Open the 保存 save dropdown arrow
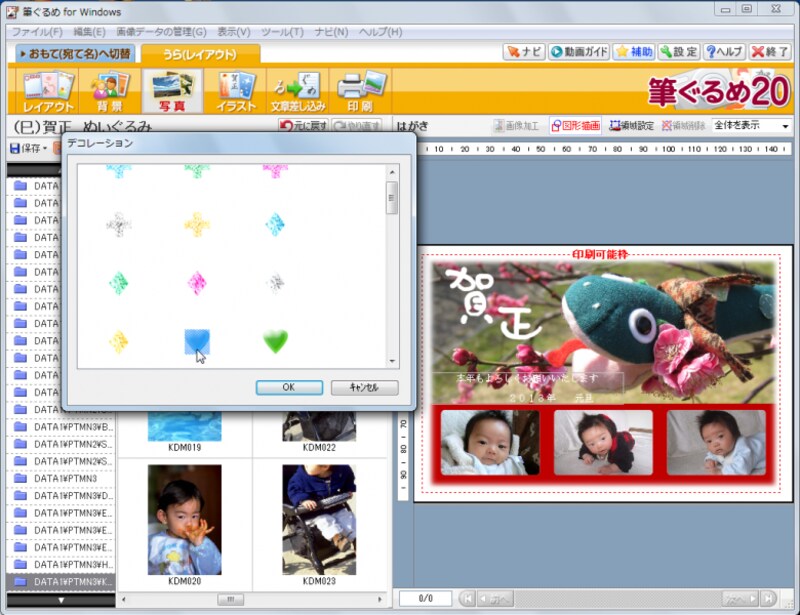This screenshot has height=615, width=800. click(x=45, y=149)
